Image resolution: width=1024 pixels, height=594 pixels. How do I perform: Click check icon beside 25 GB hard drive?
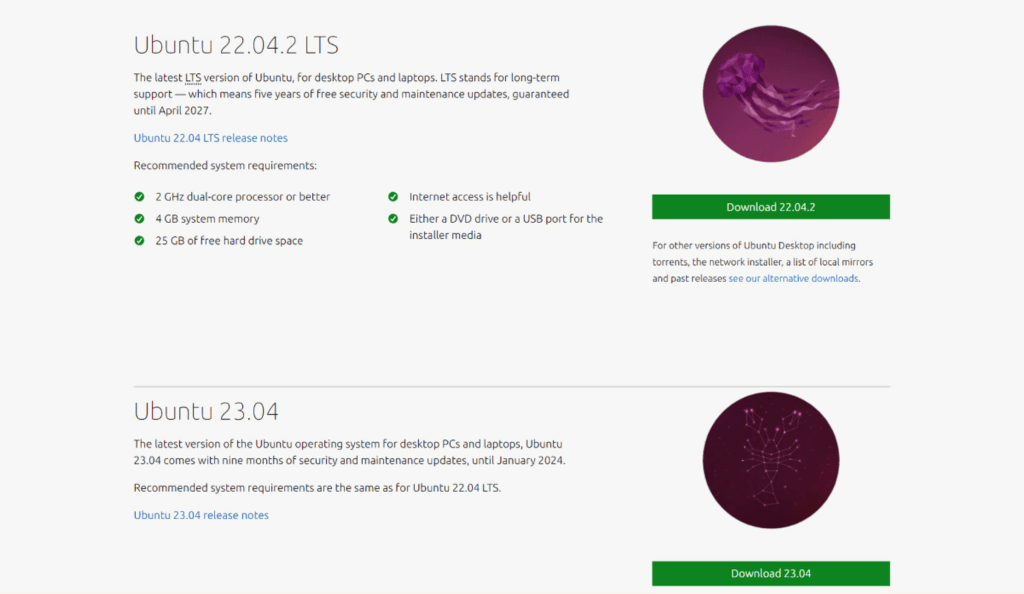pos(139,241)
